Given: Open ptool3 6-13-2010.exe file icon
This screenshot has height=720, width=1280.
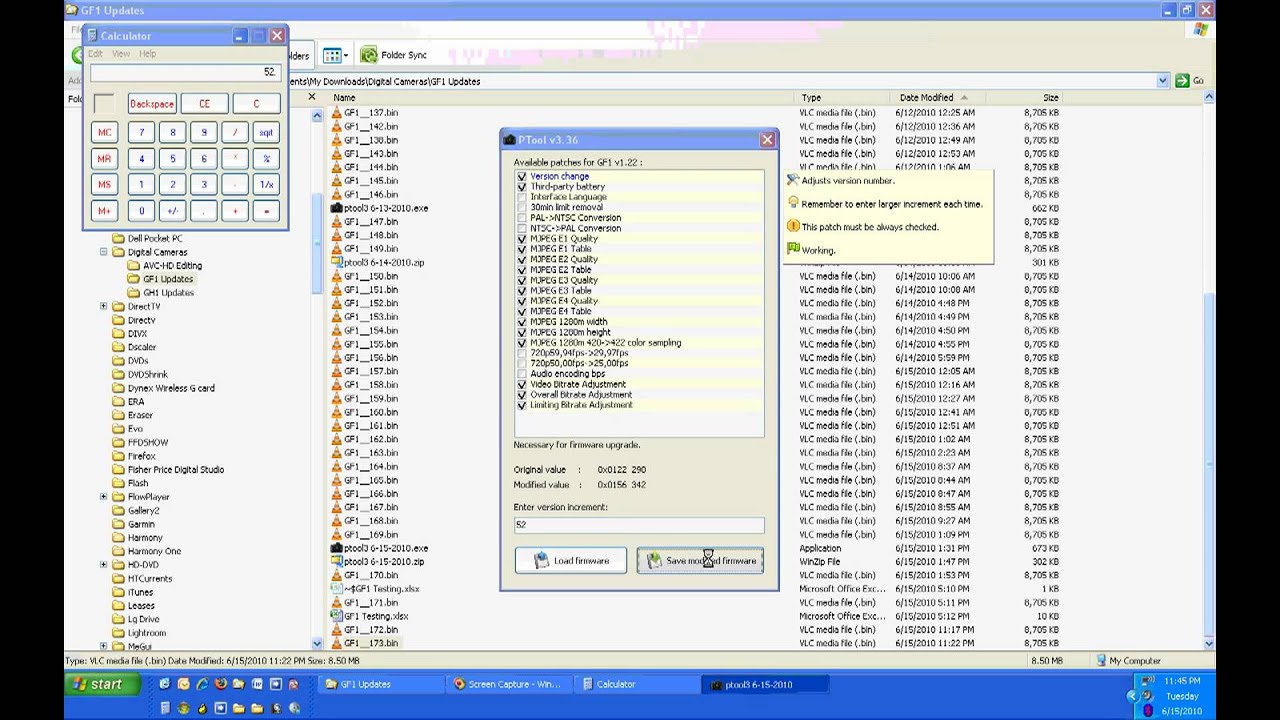Looking at the screenshot, I should (x=337, y=208).
